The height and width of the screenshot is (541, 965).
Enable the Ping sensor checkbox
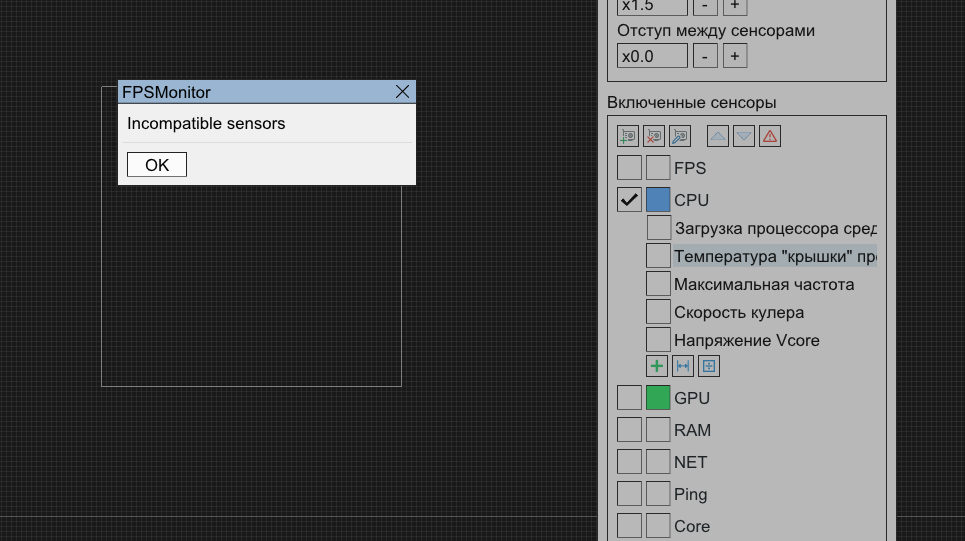tap(629, 494)
